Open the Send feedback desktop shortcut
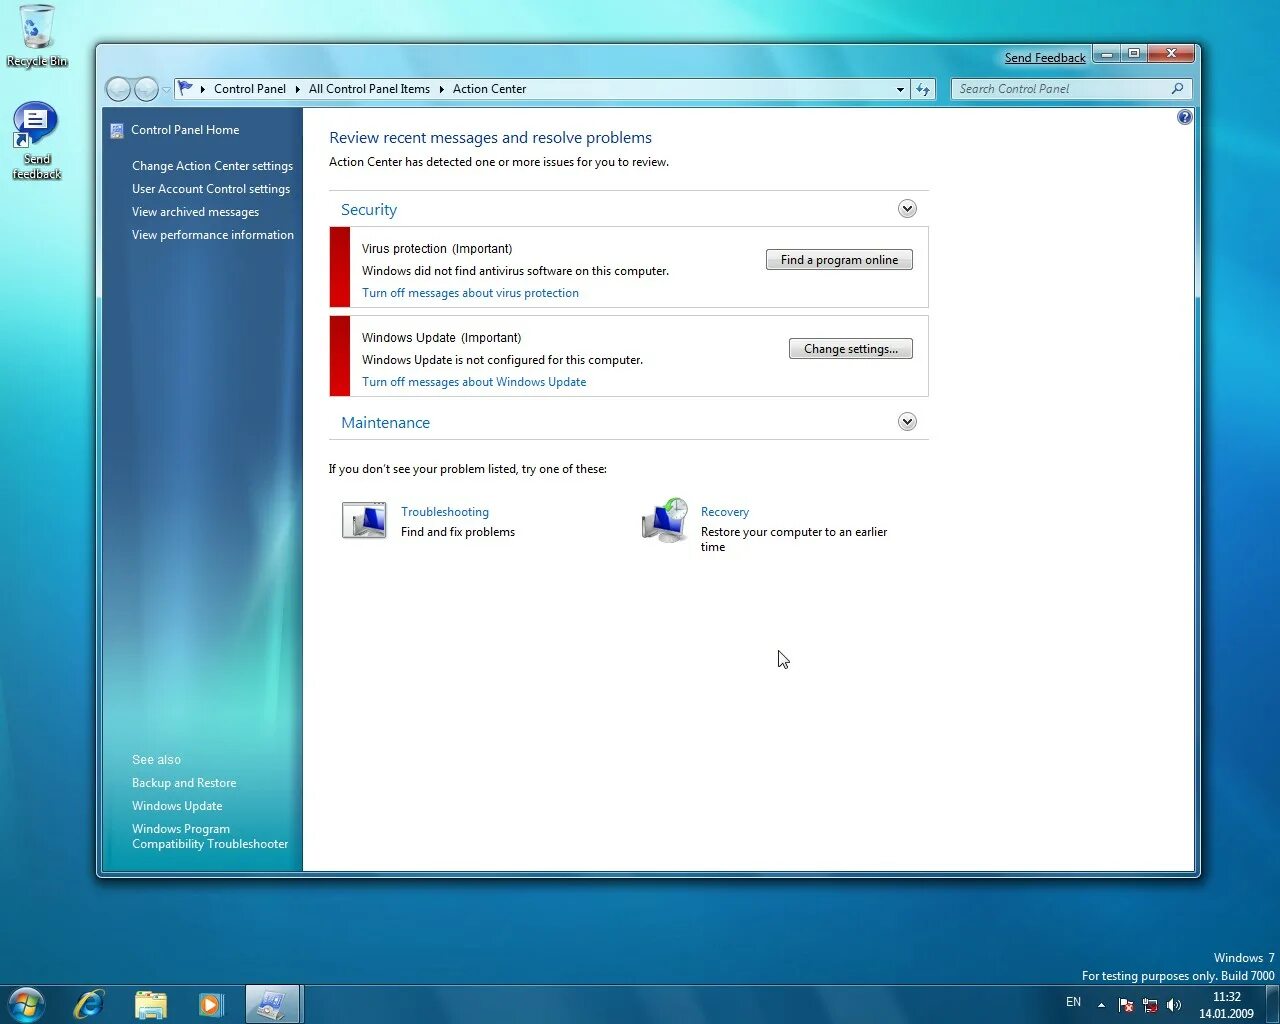This screenshot has height=1024, width=1280. point(36,141)
